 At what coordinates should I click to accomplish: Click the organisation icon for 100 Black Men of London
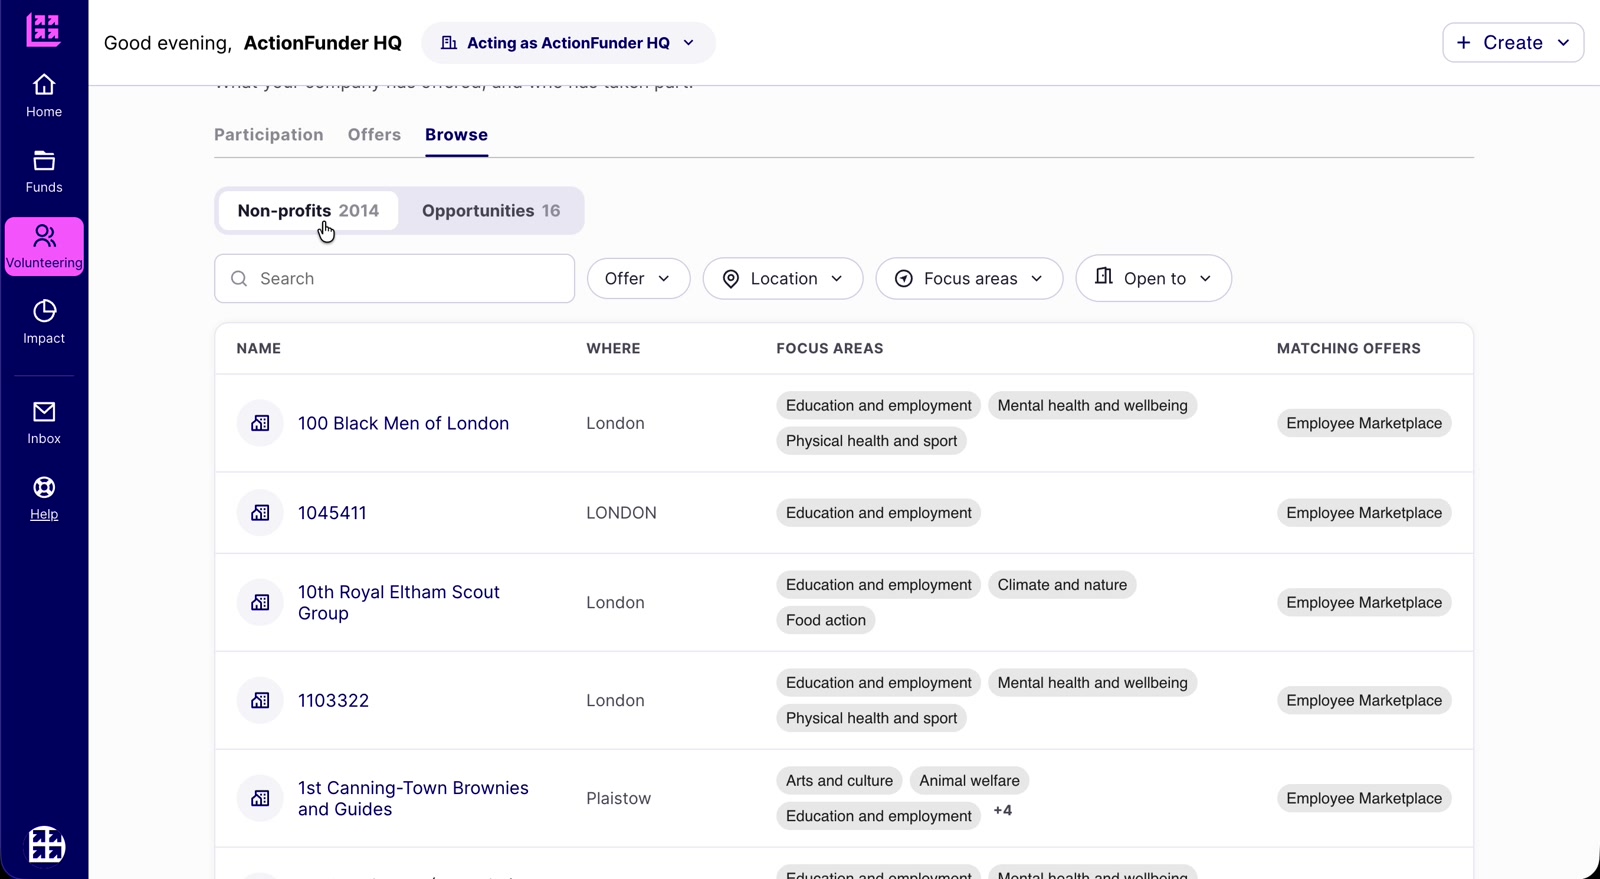click(260, 423)
